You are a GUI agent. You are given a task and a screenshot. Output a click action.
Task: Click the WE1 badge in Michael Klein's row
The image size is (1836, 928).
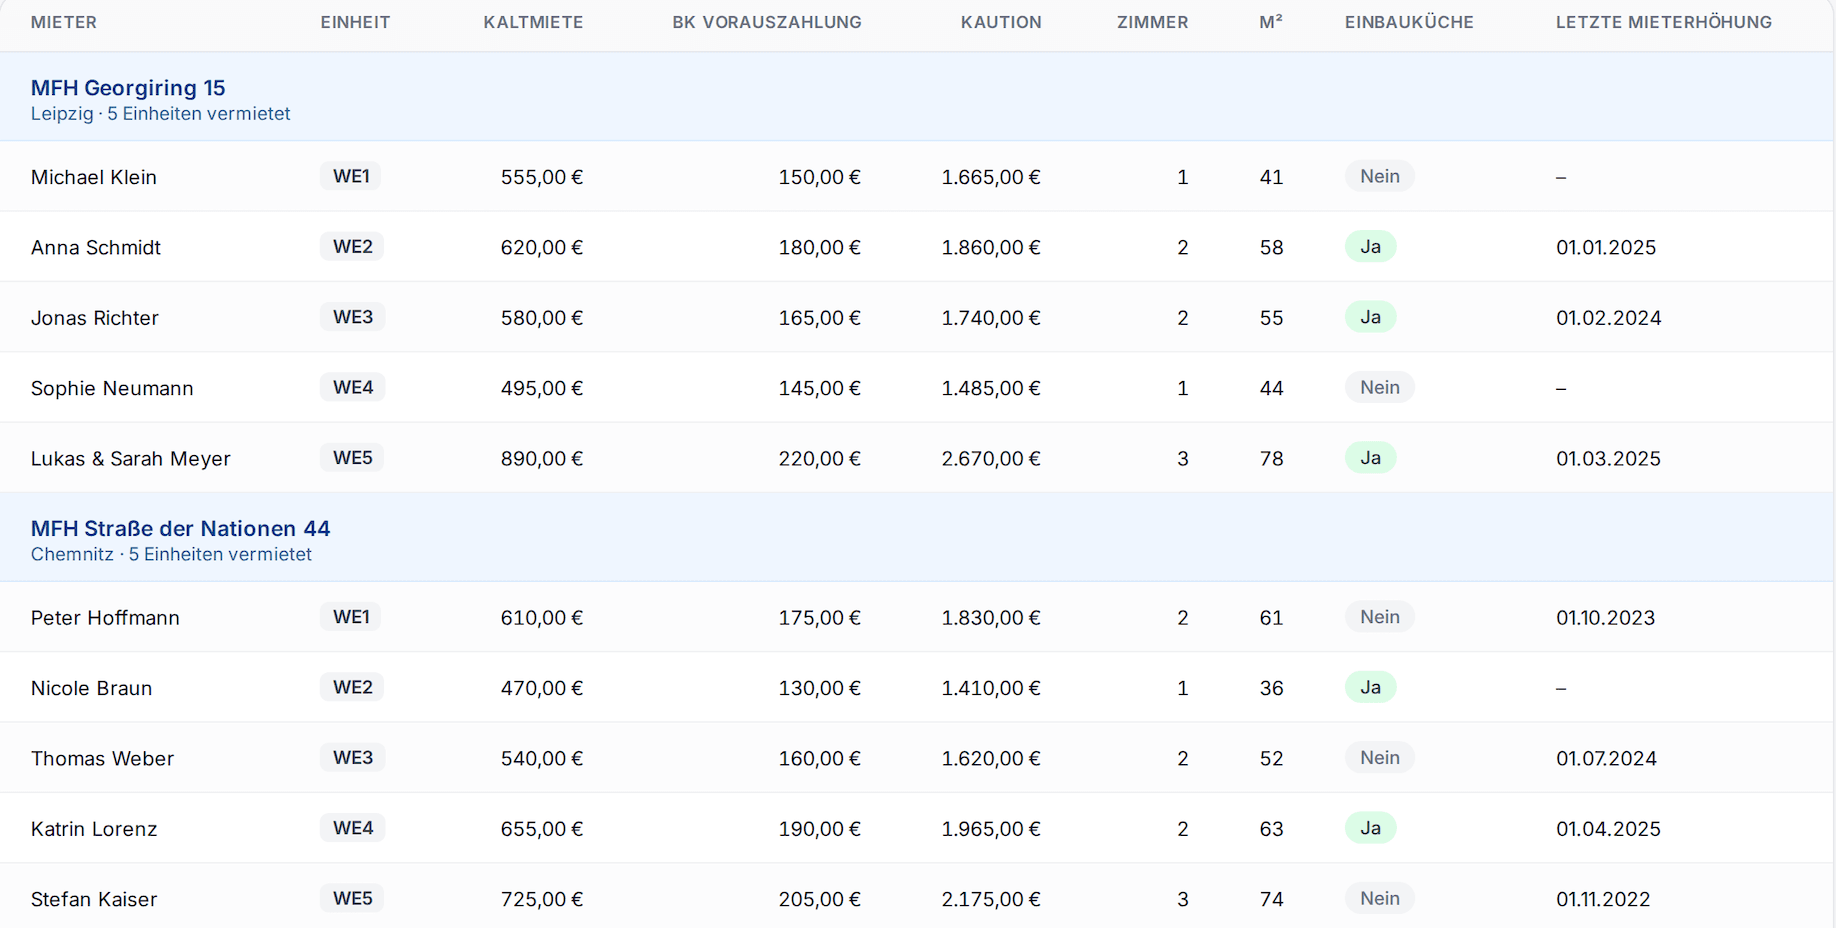click(351, 176)
